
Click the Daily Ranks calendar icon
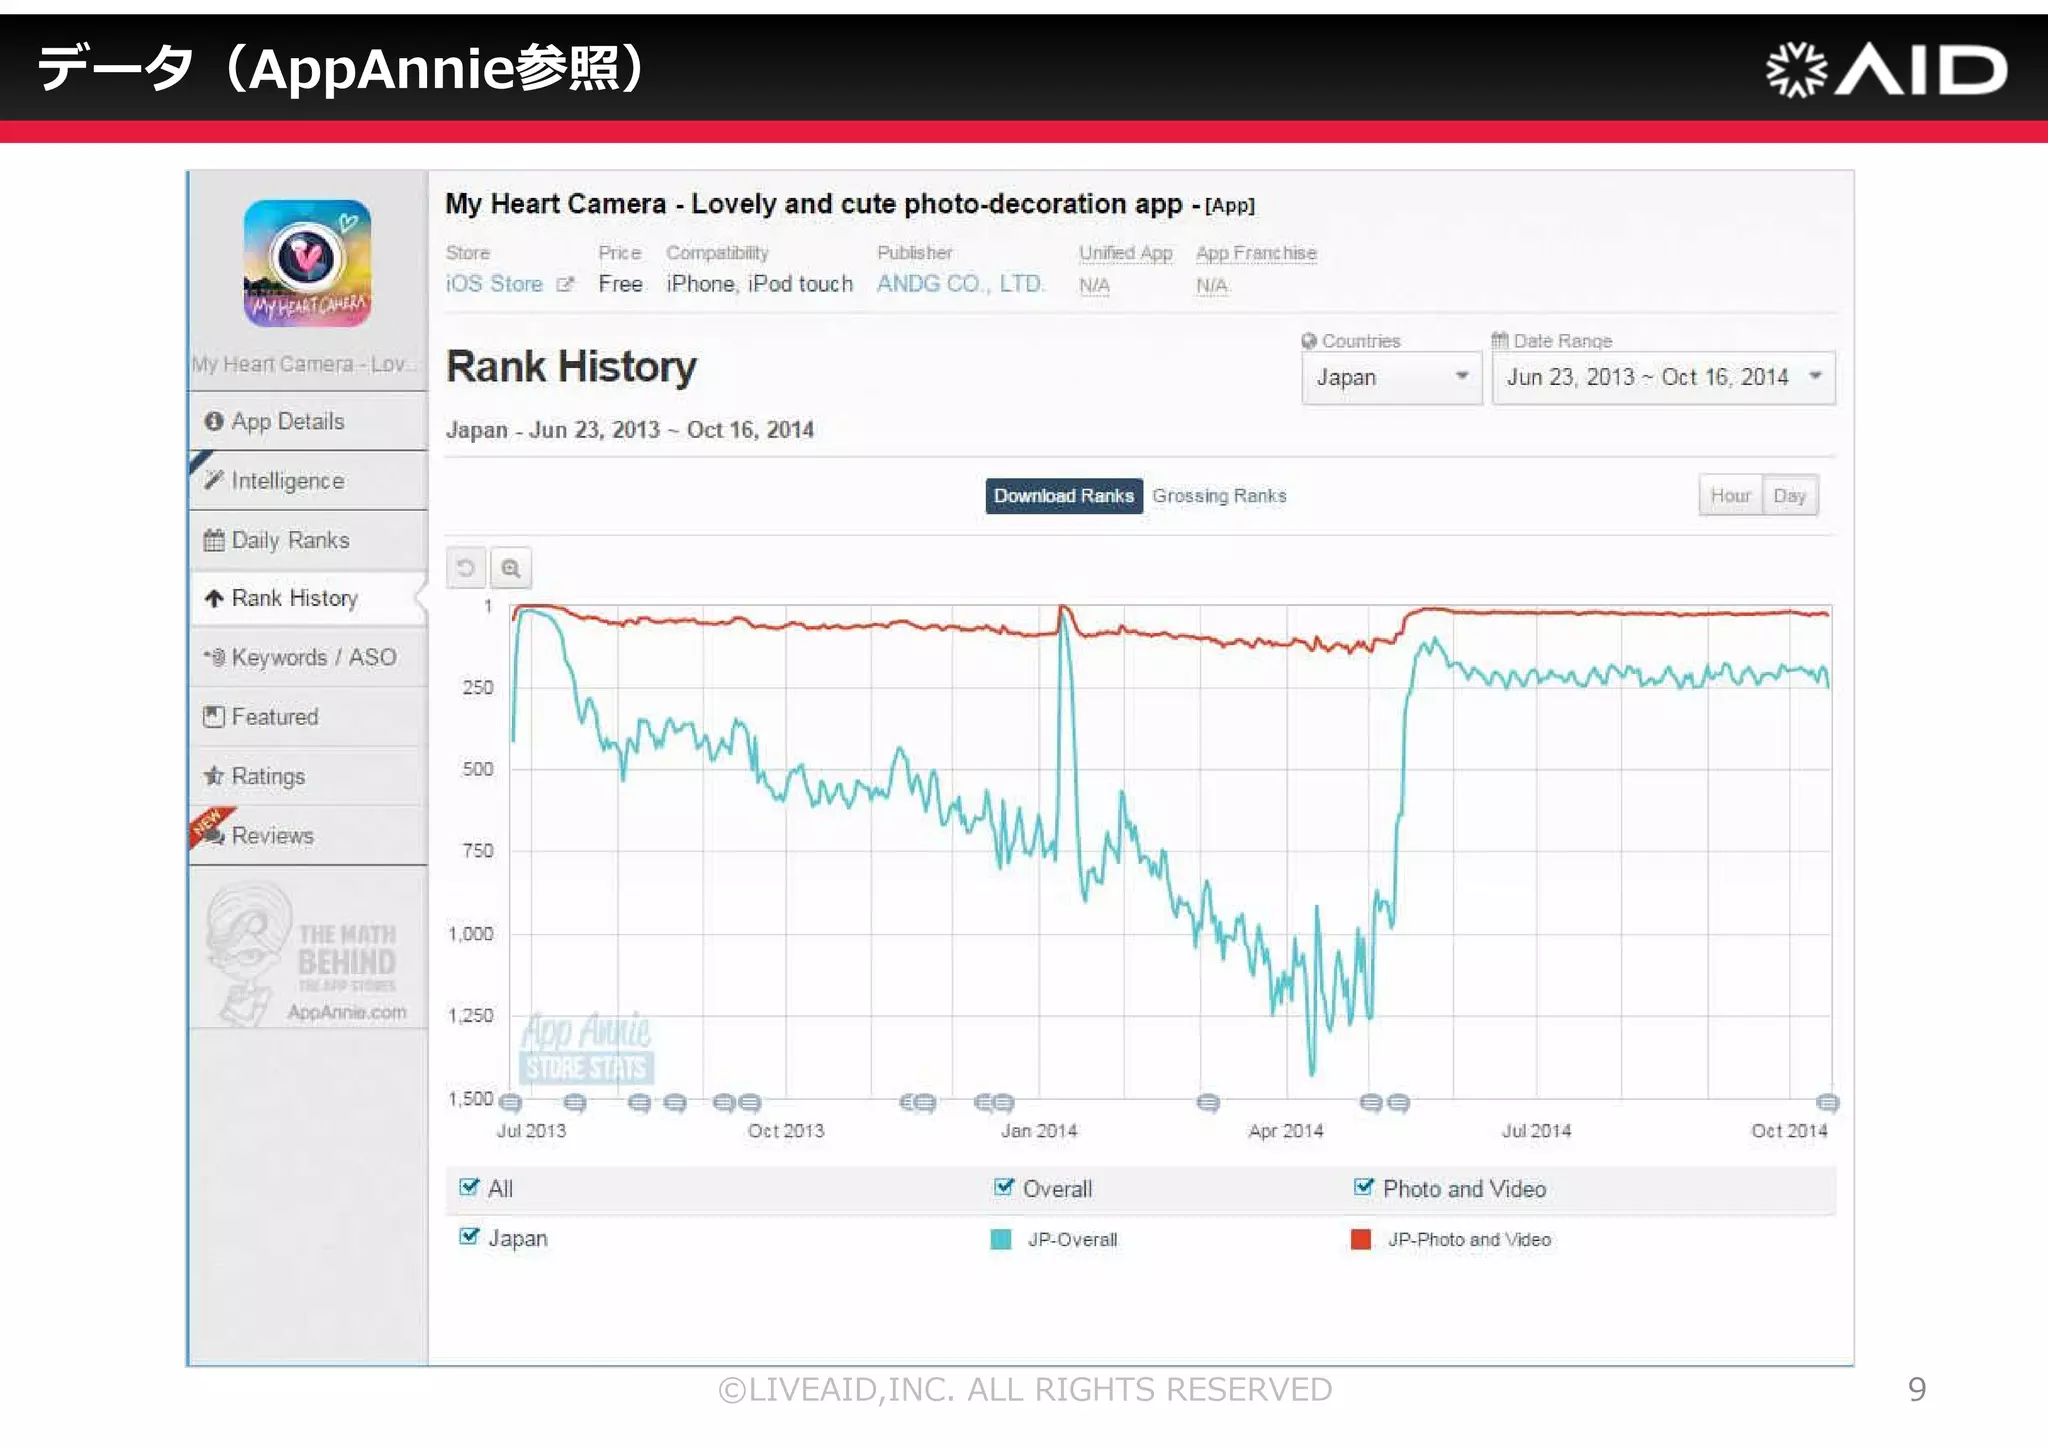pyautogui.click(x=214, y=540)
